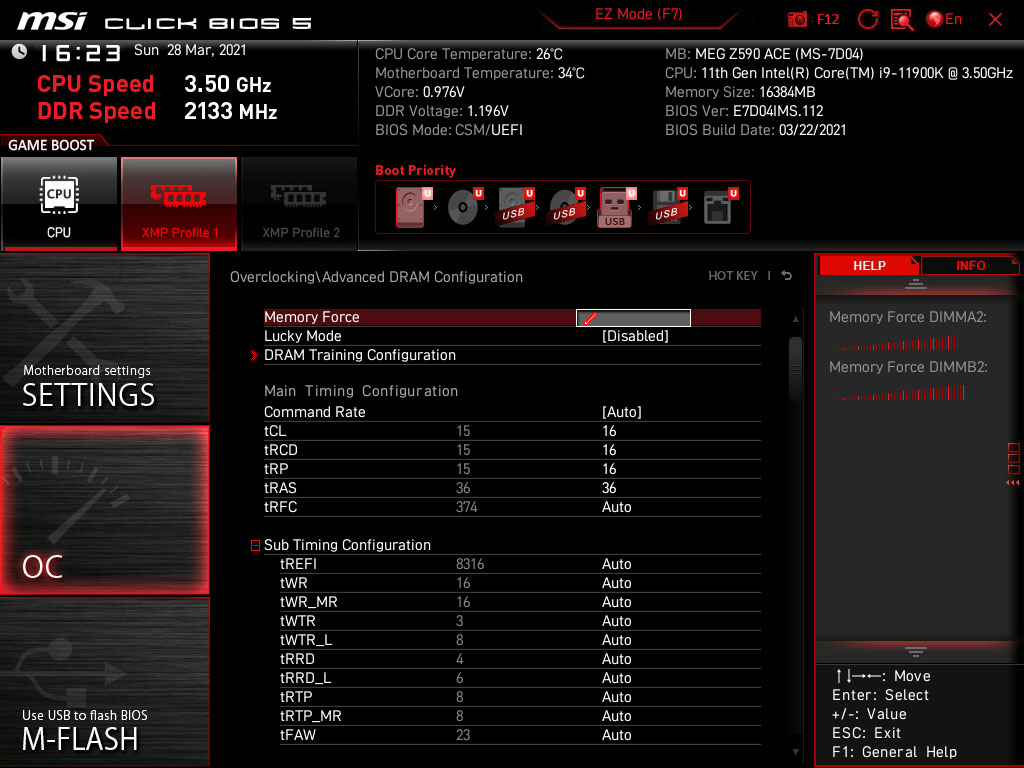1024x768 pixels.
Task: Select the tWTR Auto value
Action: (x=616, y=620)
